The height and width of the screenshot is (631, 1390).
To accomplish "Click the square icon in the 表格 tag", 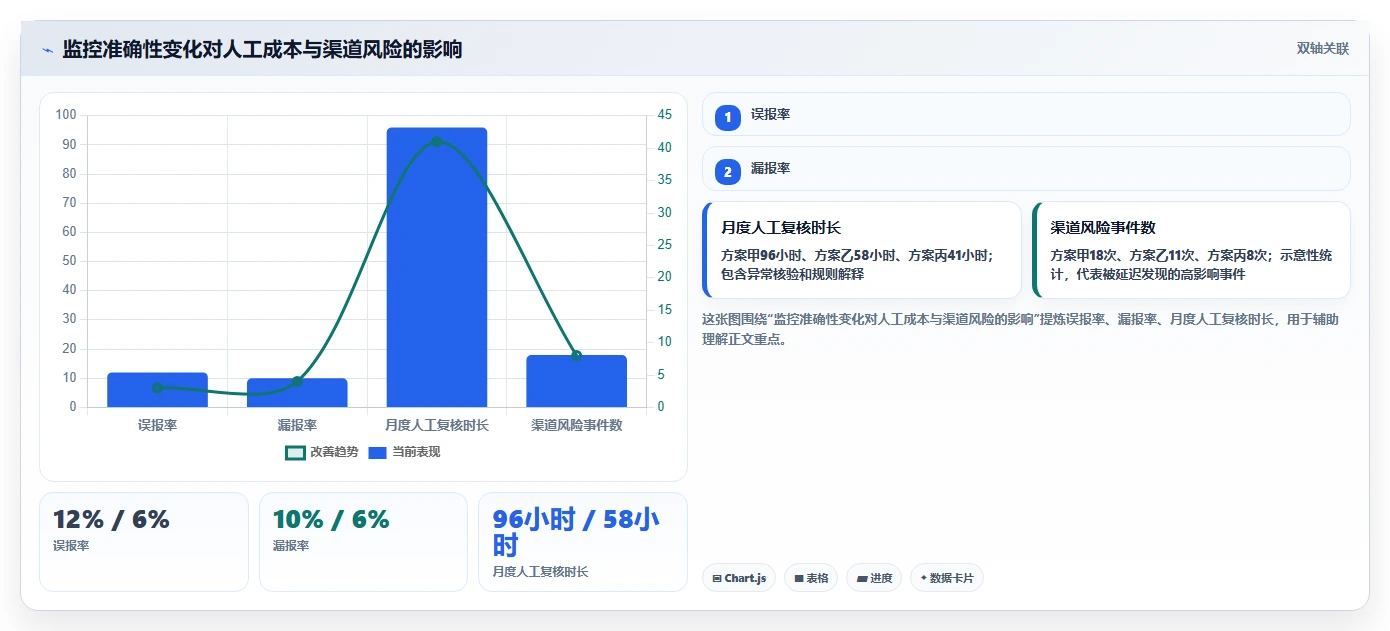I will pos(799,578).
